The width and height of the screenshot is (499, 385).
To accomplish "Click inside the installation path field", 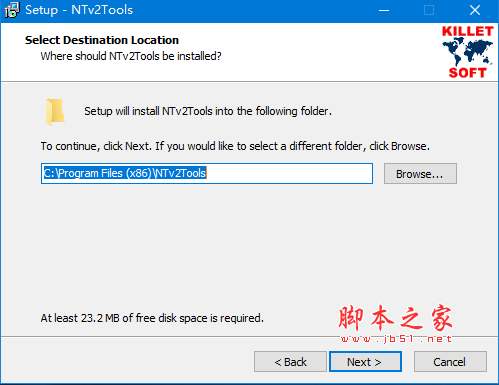I will [x=207, y=174].
